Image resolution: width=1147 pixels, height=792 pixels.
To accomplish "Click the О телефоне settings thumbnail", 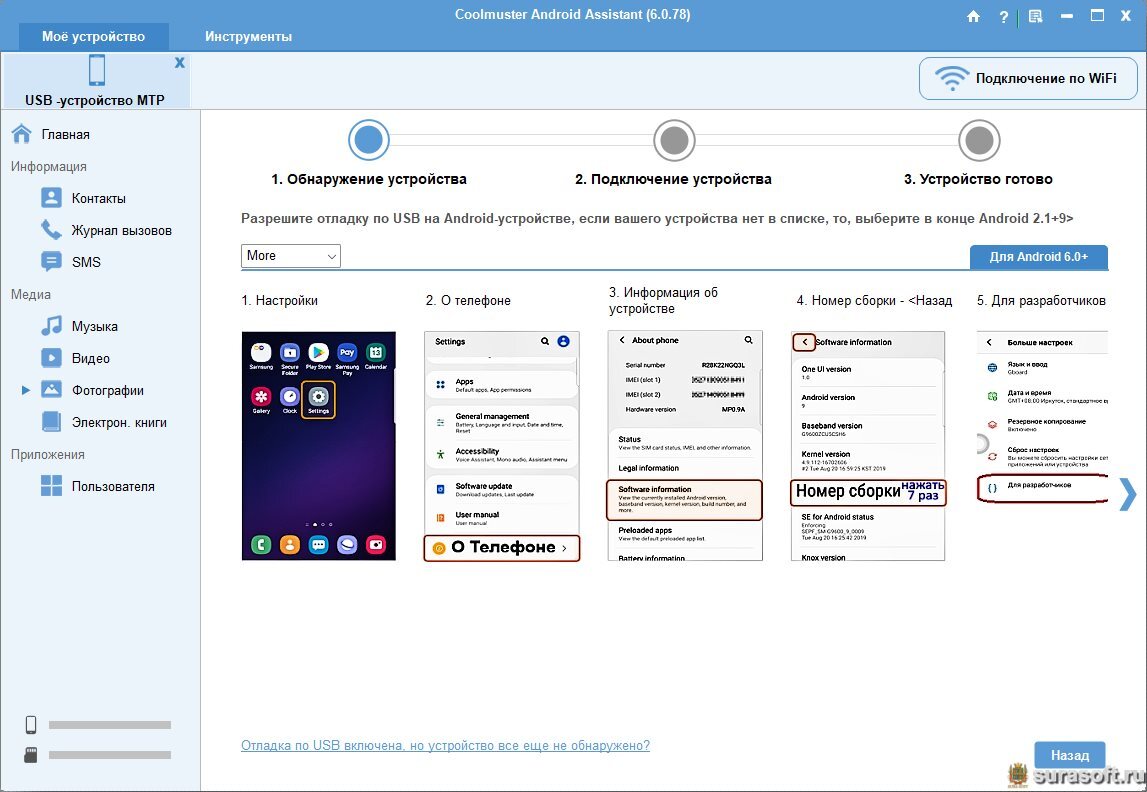I will pos(502,446).
